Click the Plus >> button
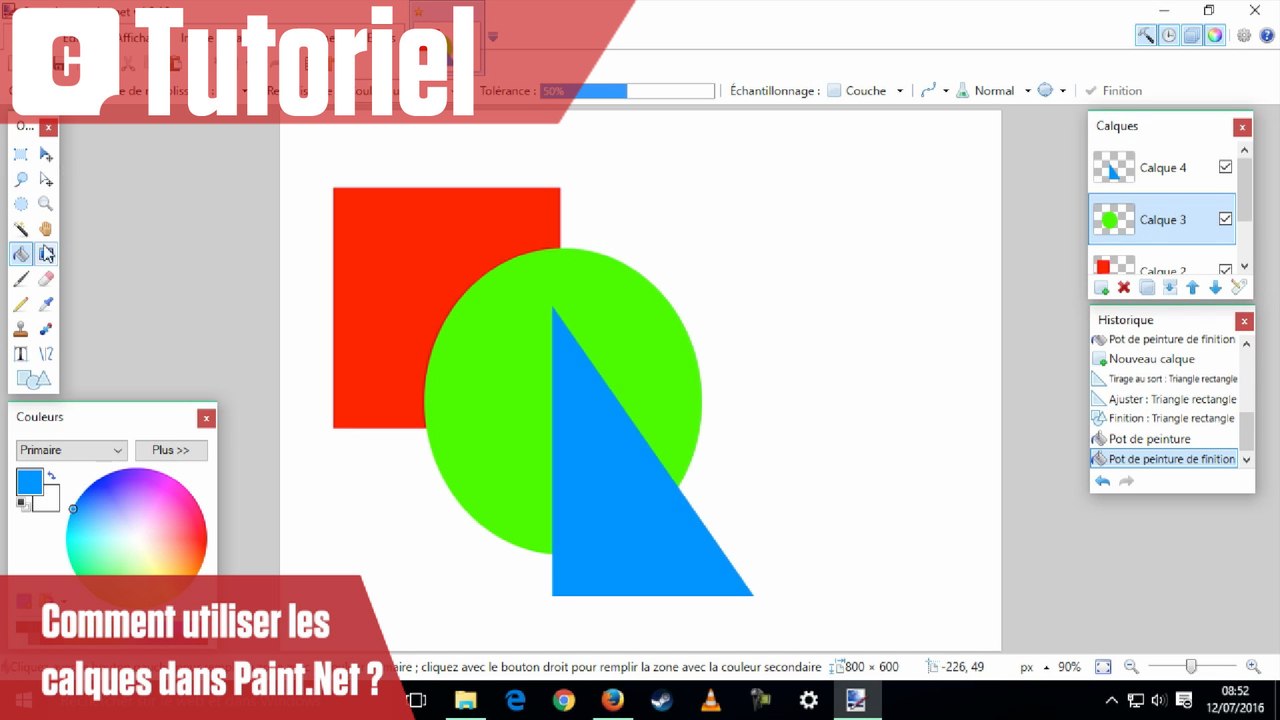The height and width of the screenshot is (720, 1280). [x=171, y=450]
